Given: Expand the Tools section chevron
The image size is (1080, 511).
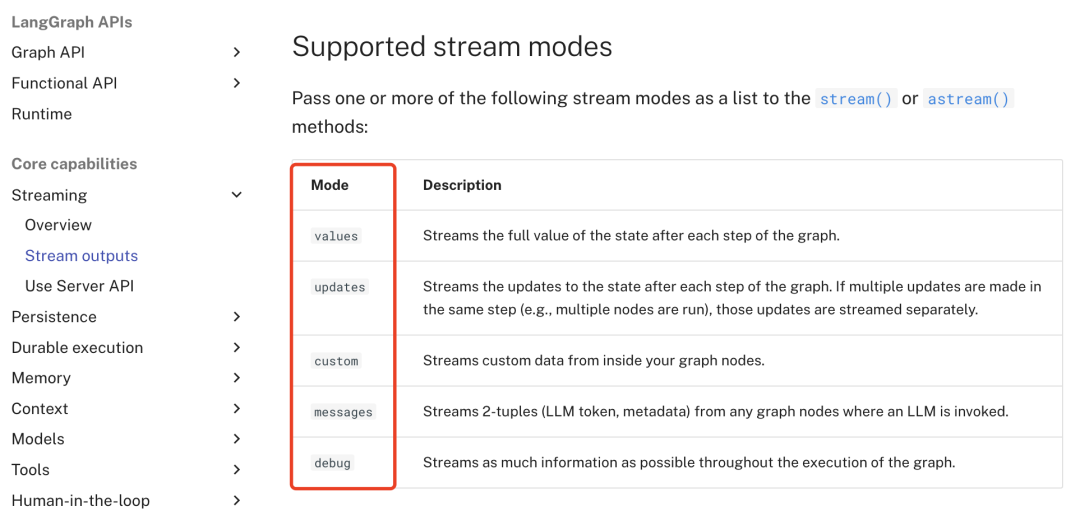Looking at the screenshot, I should coord(236,470).
